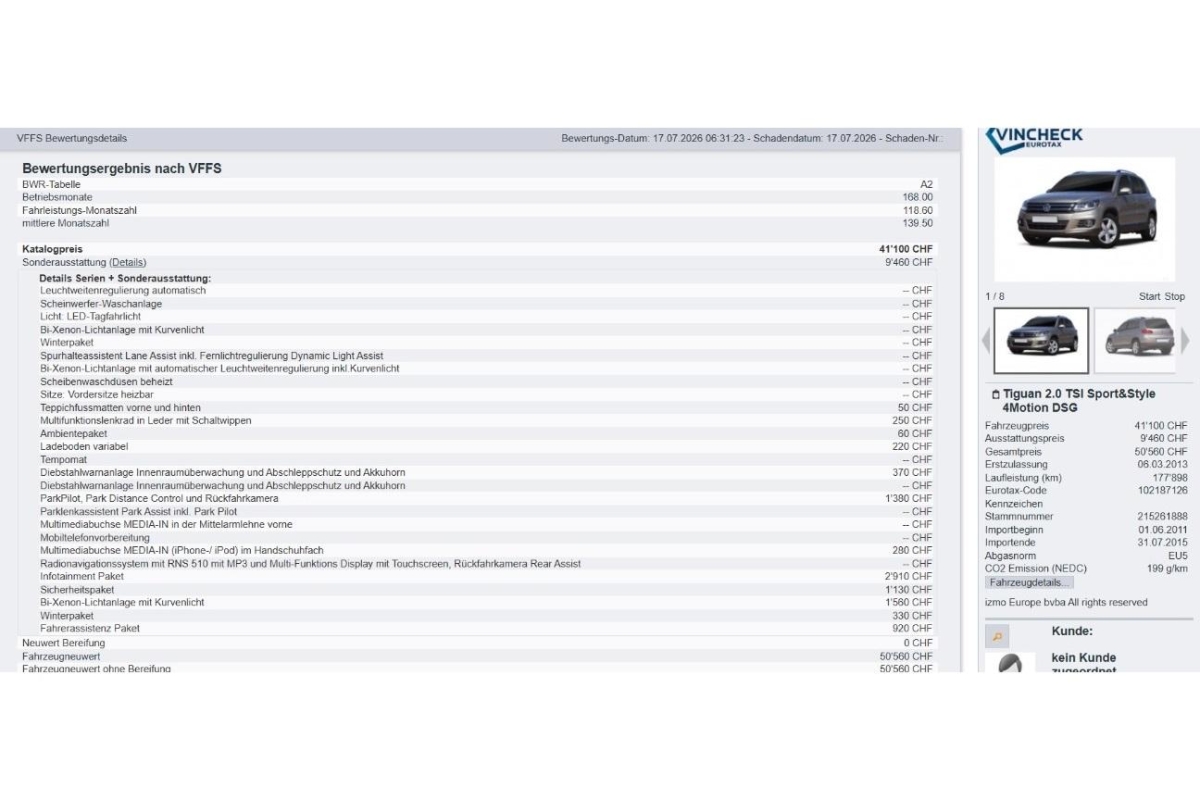Screen dimensions: 1200x800
Task: Click the Multimediabuchse MEDIA-IN Handschuhfach row
Action: 486,550
